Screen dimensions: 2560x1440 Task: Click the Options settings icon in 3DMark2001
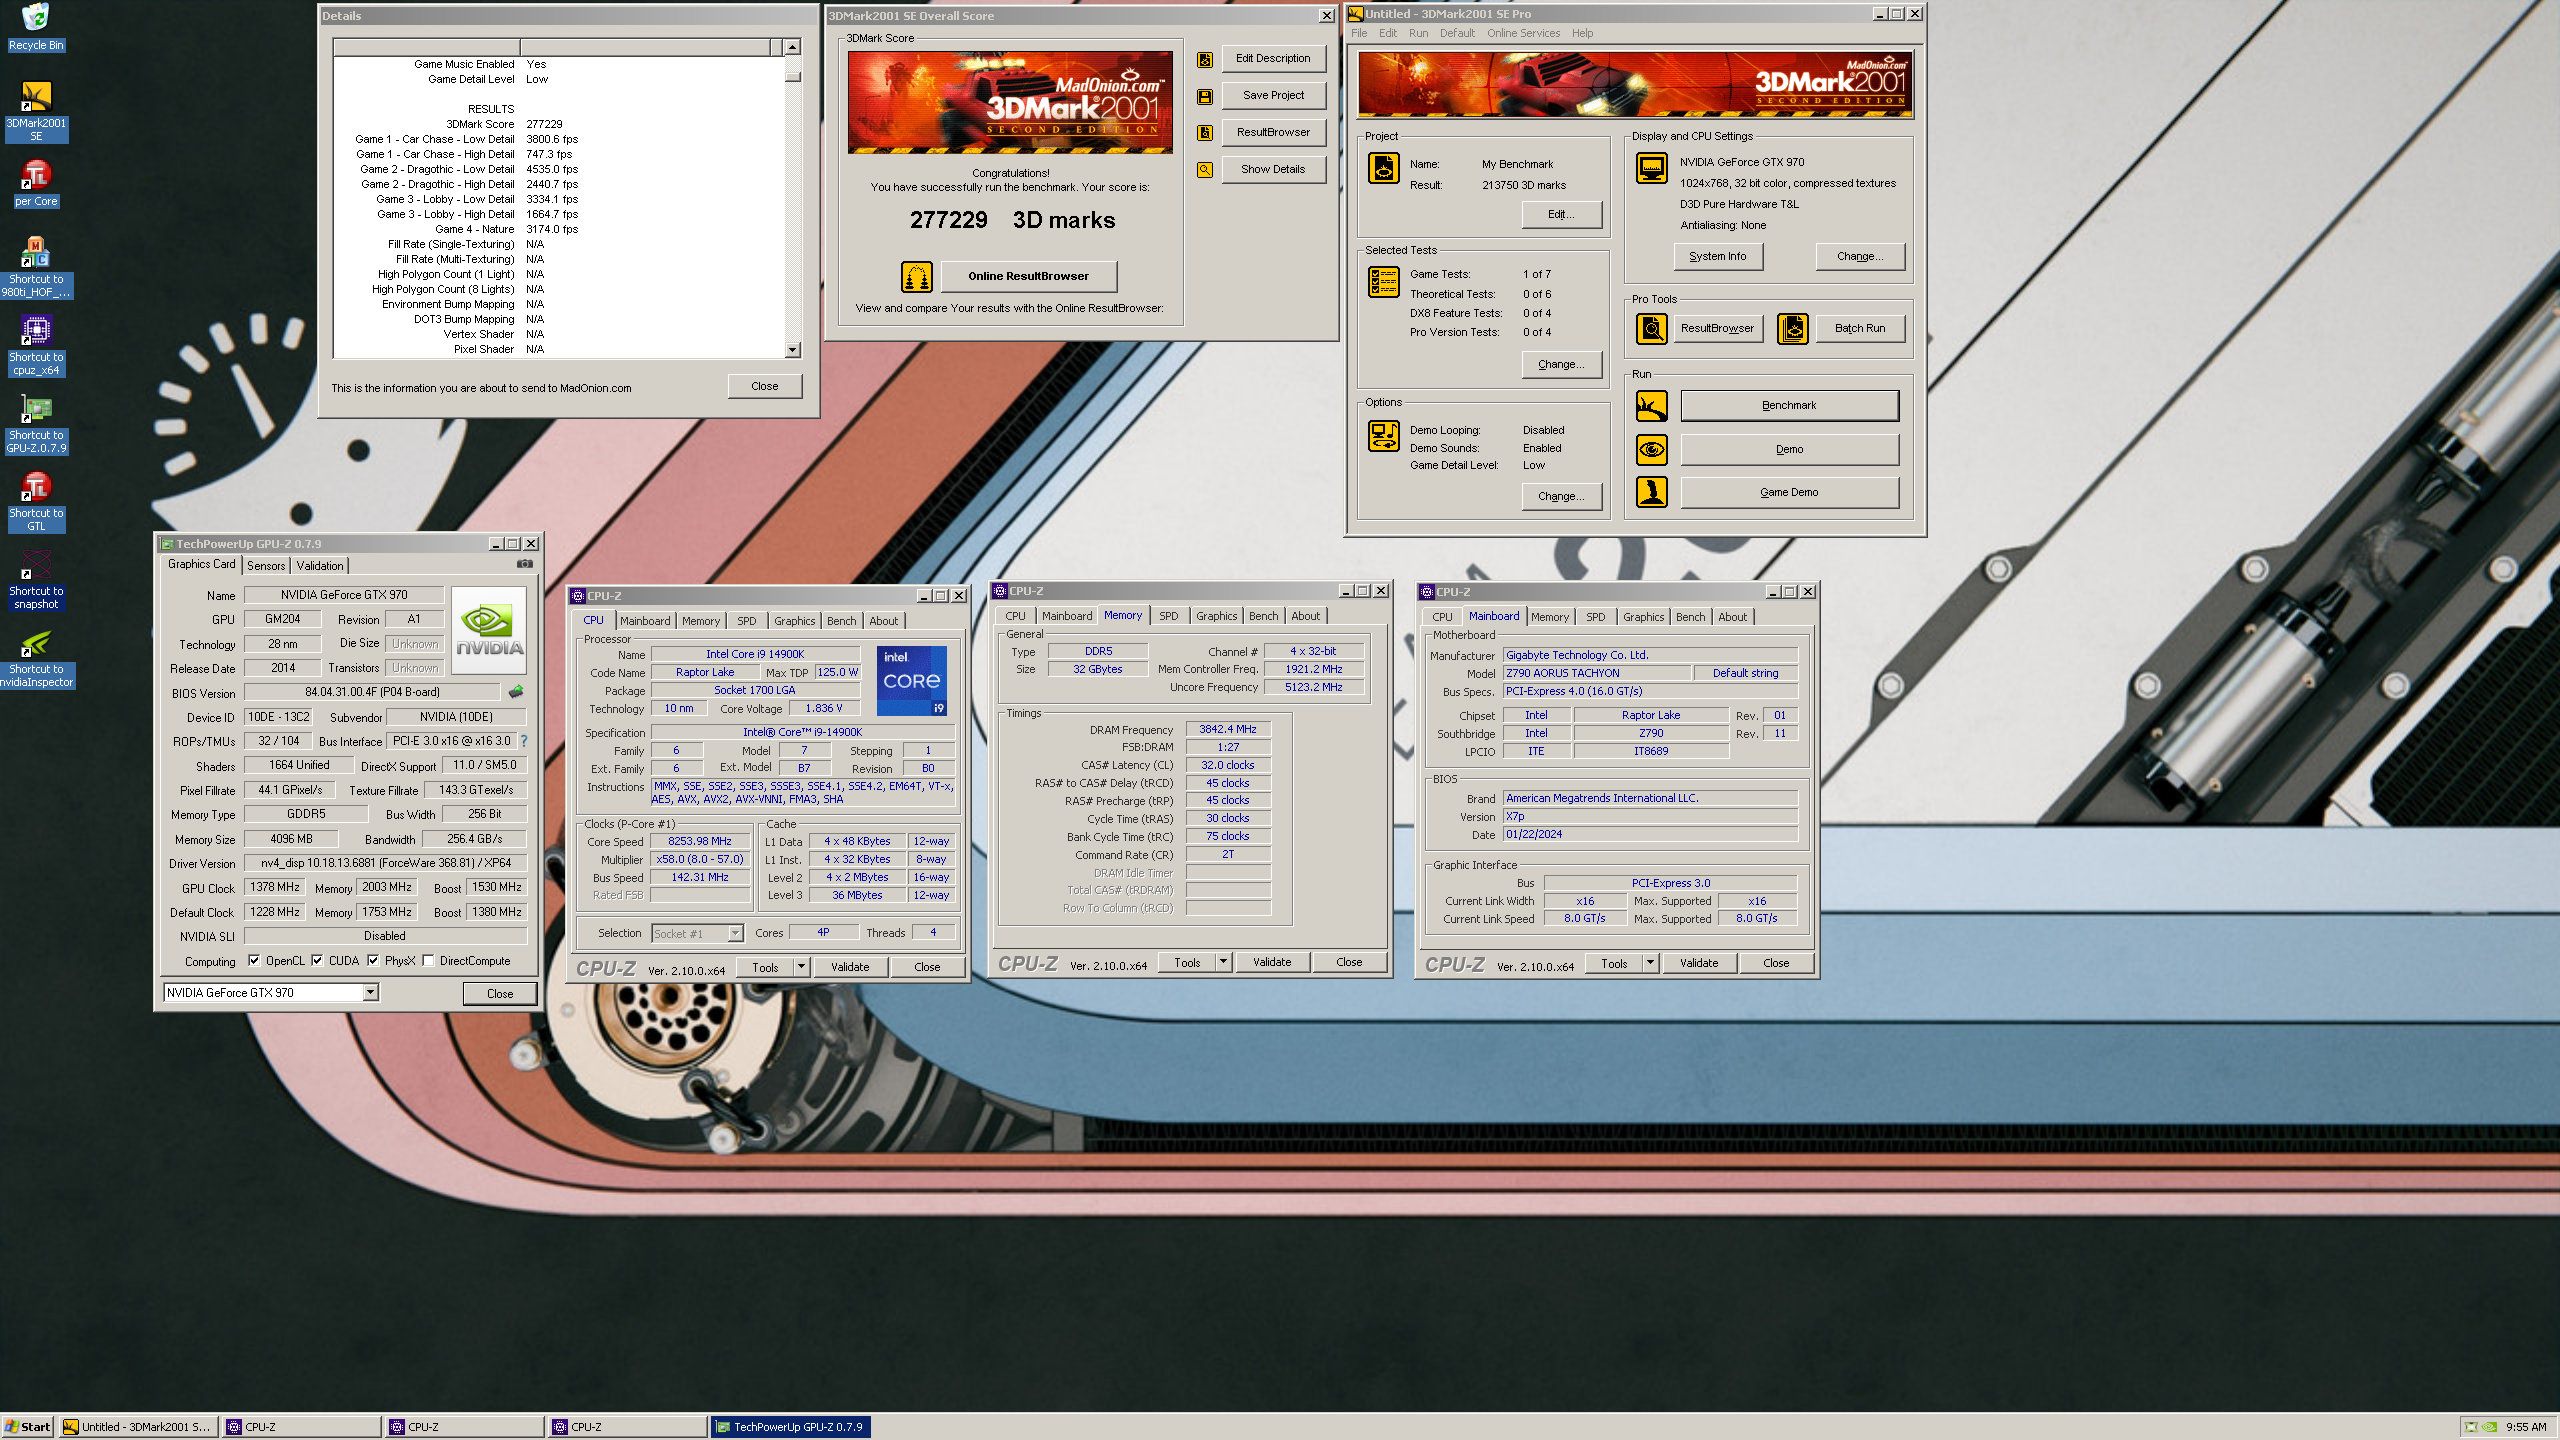click(1384, 436)
